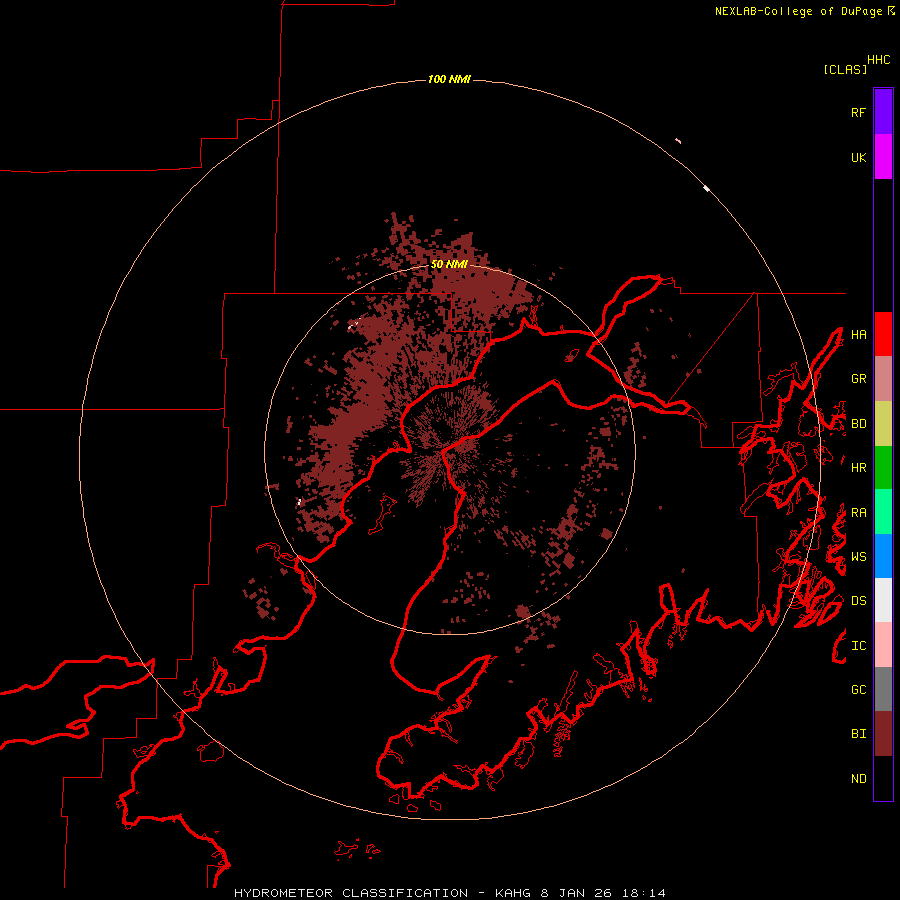Click the WS legend label
The image size is (900, 900).
(858, 557)
